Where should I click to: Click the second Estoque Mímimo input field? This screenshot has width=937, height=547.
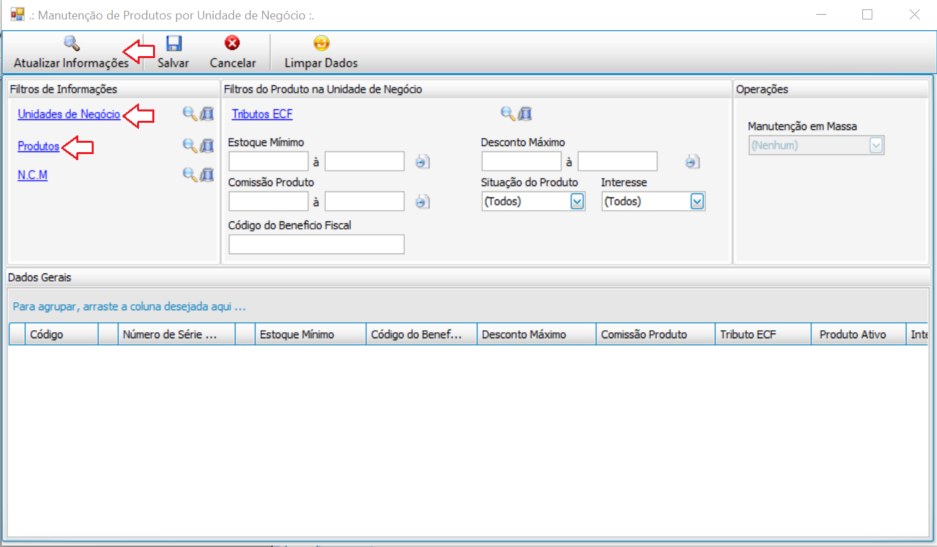click(x=365, y=161)
